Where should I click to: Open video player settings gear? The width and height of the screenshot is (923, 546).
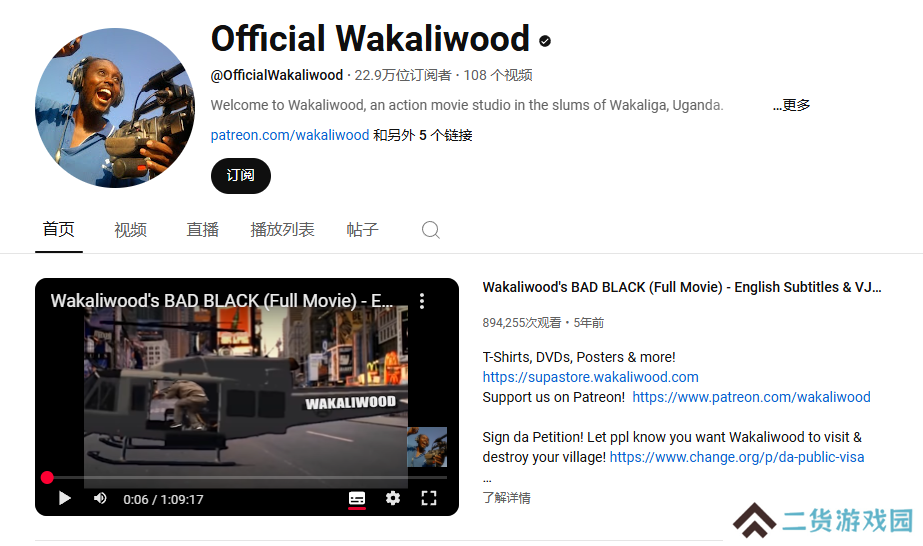(x=393, y=499)
